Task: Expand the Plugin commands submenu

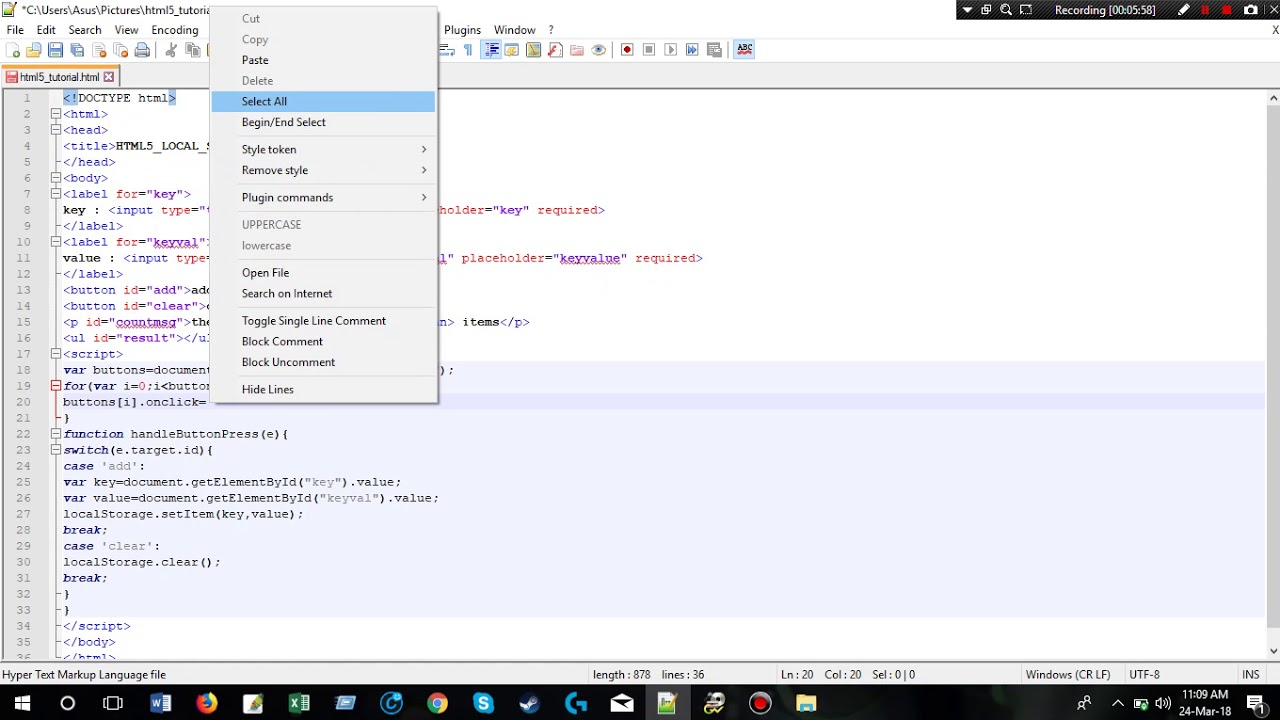Action: coord(324,197)
